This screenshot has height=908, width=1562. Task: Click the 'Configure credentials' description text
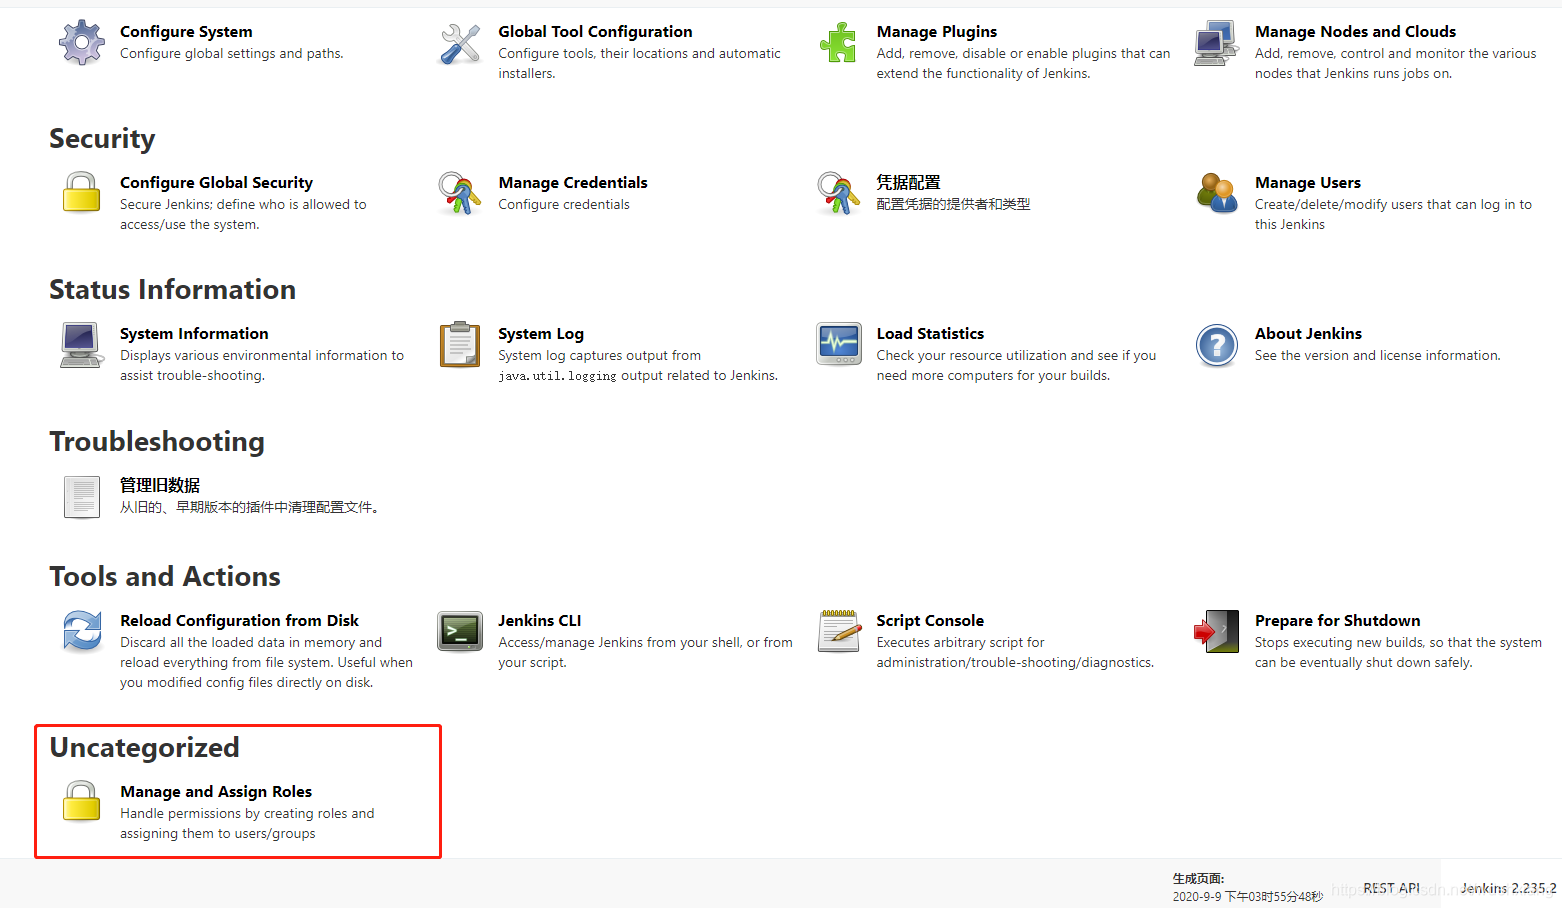tap(564, 205)
